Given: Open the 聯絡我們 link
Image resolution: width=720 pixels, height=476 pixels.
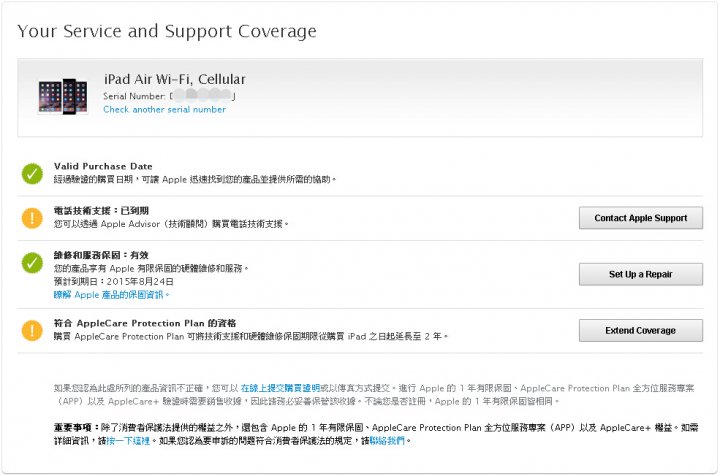Looking at the screenshot, I should coord(387,441).
